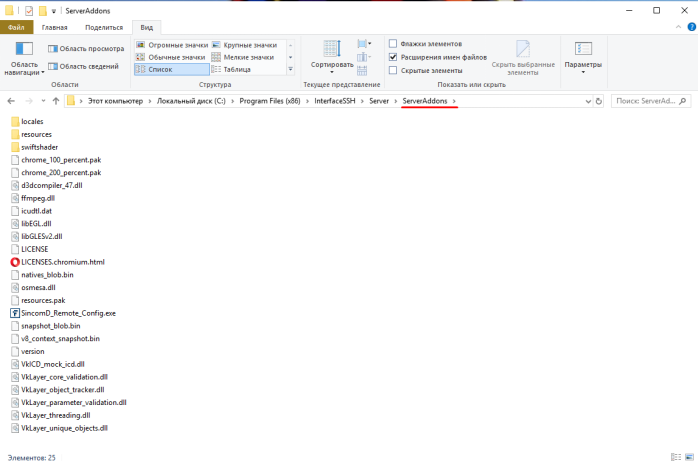Select the locales folder icon

click(x=14, y=121)
